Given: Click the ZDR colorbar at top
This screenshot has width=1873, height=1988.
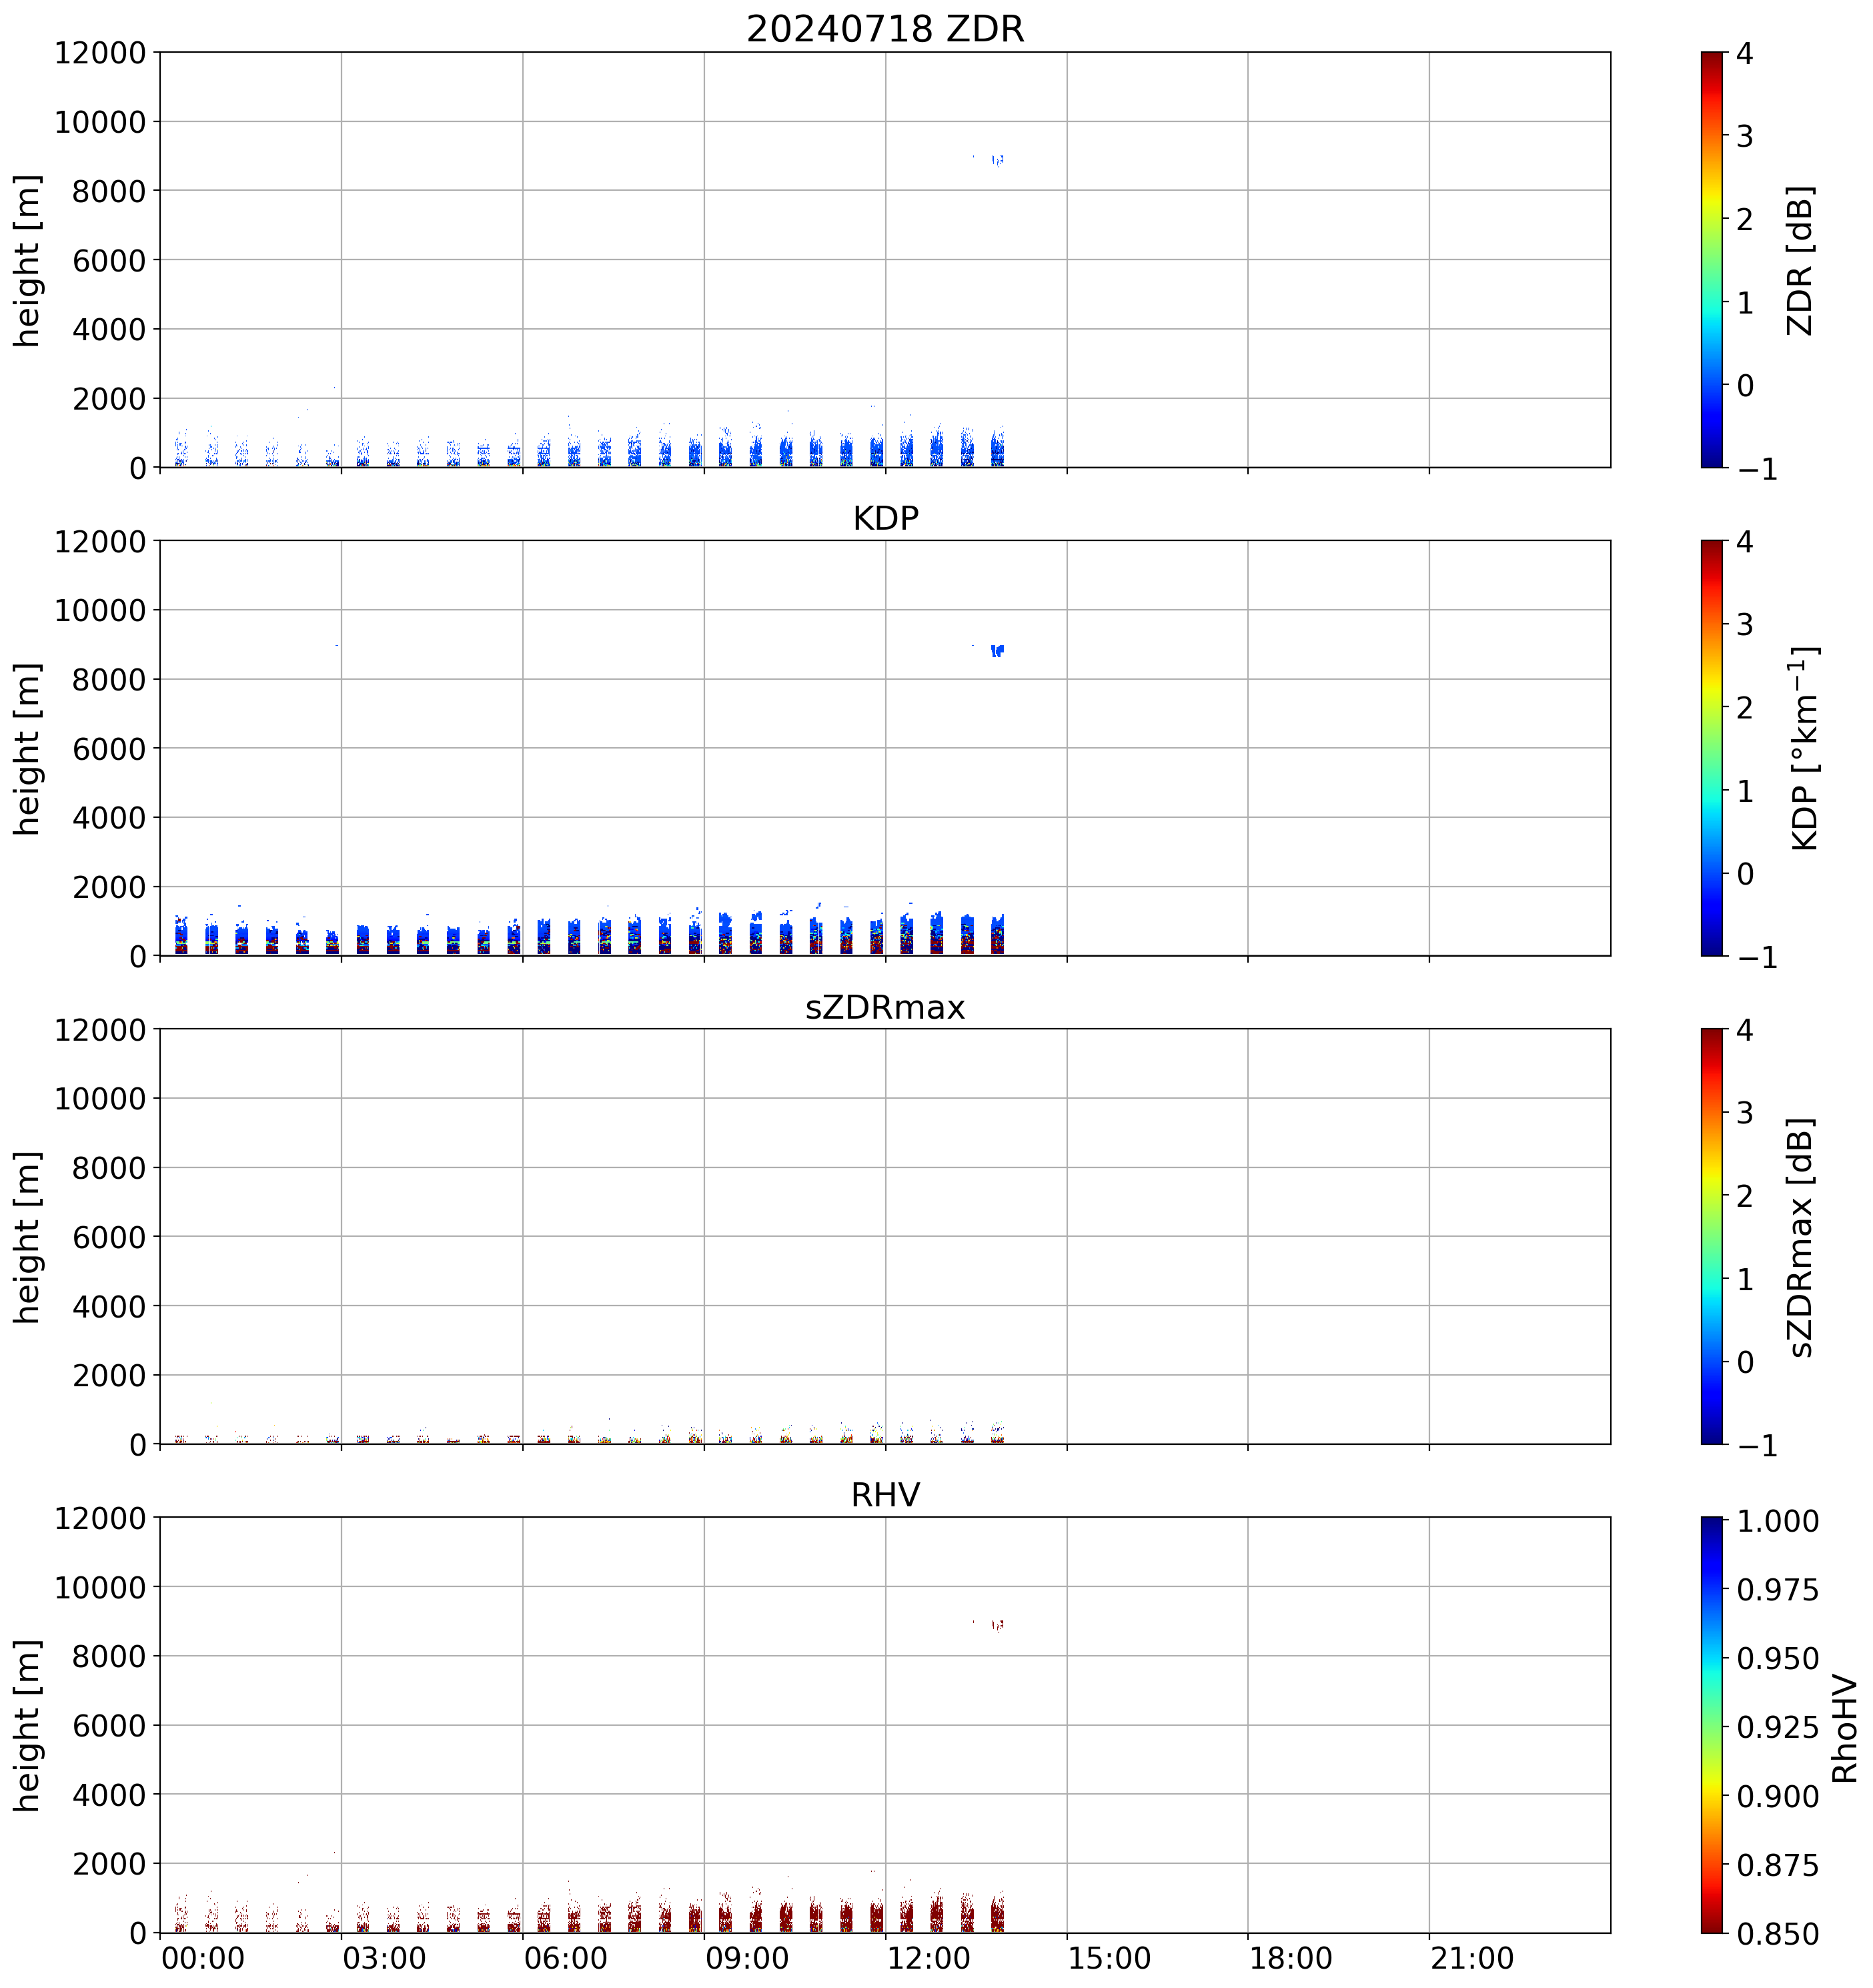Looking at the screenshot, I should 1711,259.
